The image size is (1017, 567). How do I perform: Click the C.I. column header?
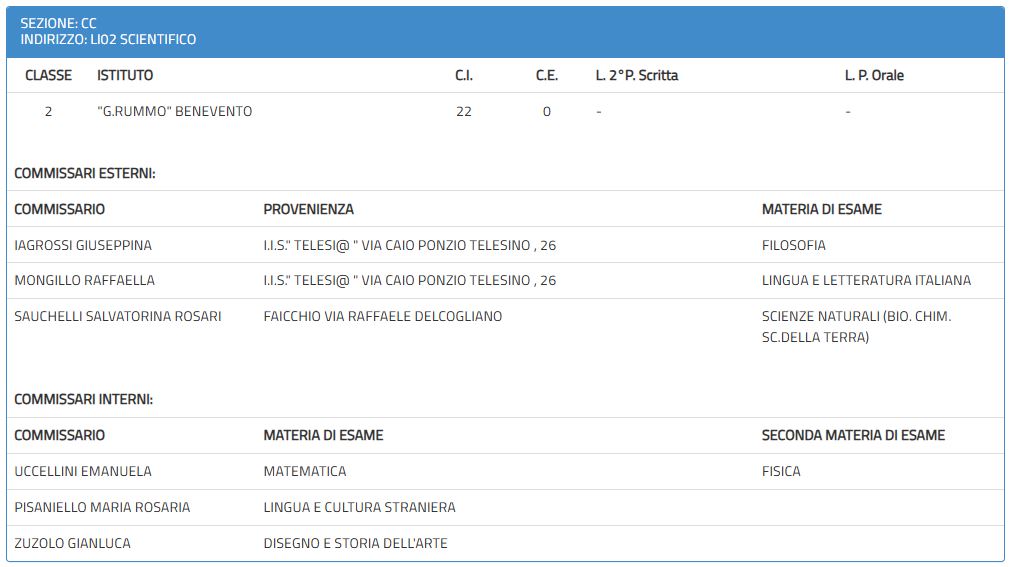pyautogui.click(x=464, y=75)
